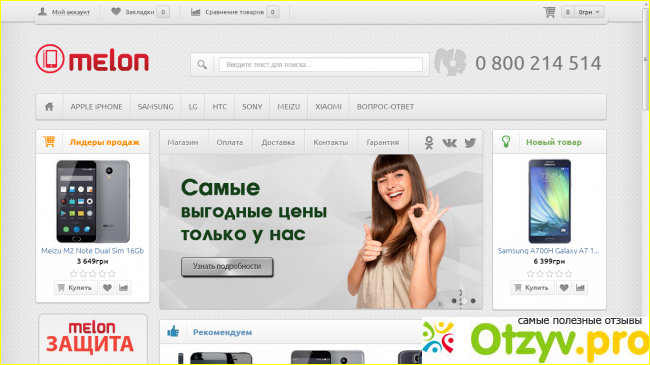
Task: Add Samsung Galaxy A7 to wishlist heart
Action: pos(564,287)
